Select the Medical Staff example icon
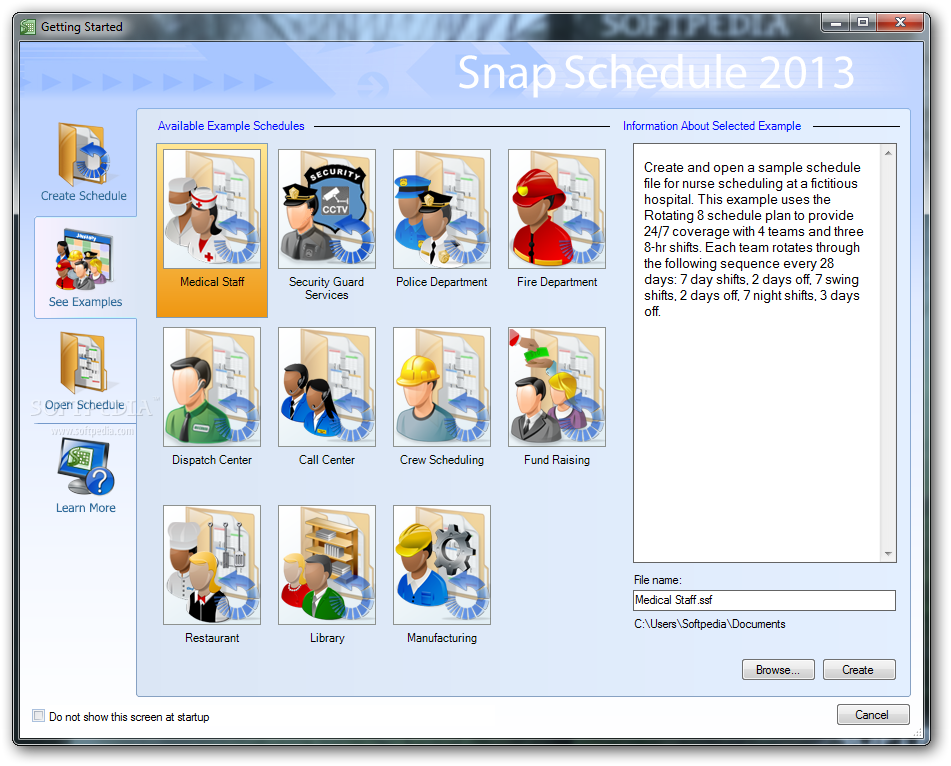This screenshot has height=766, width=951. (x=212, y=209)
